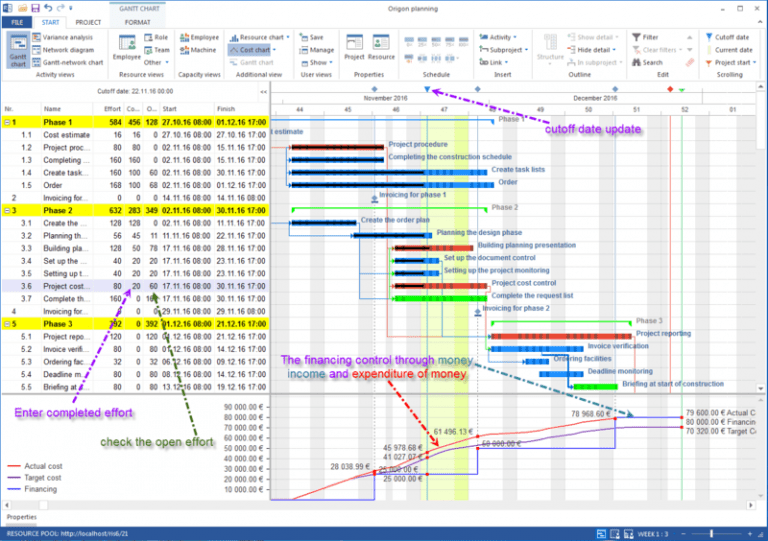Click the Save icon in title bar

tap(35, 8)
